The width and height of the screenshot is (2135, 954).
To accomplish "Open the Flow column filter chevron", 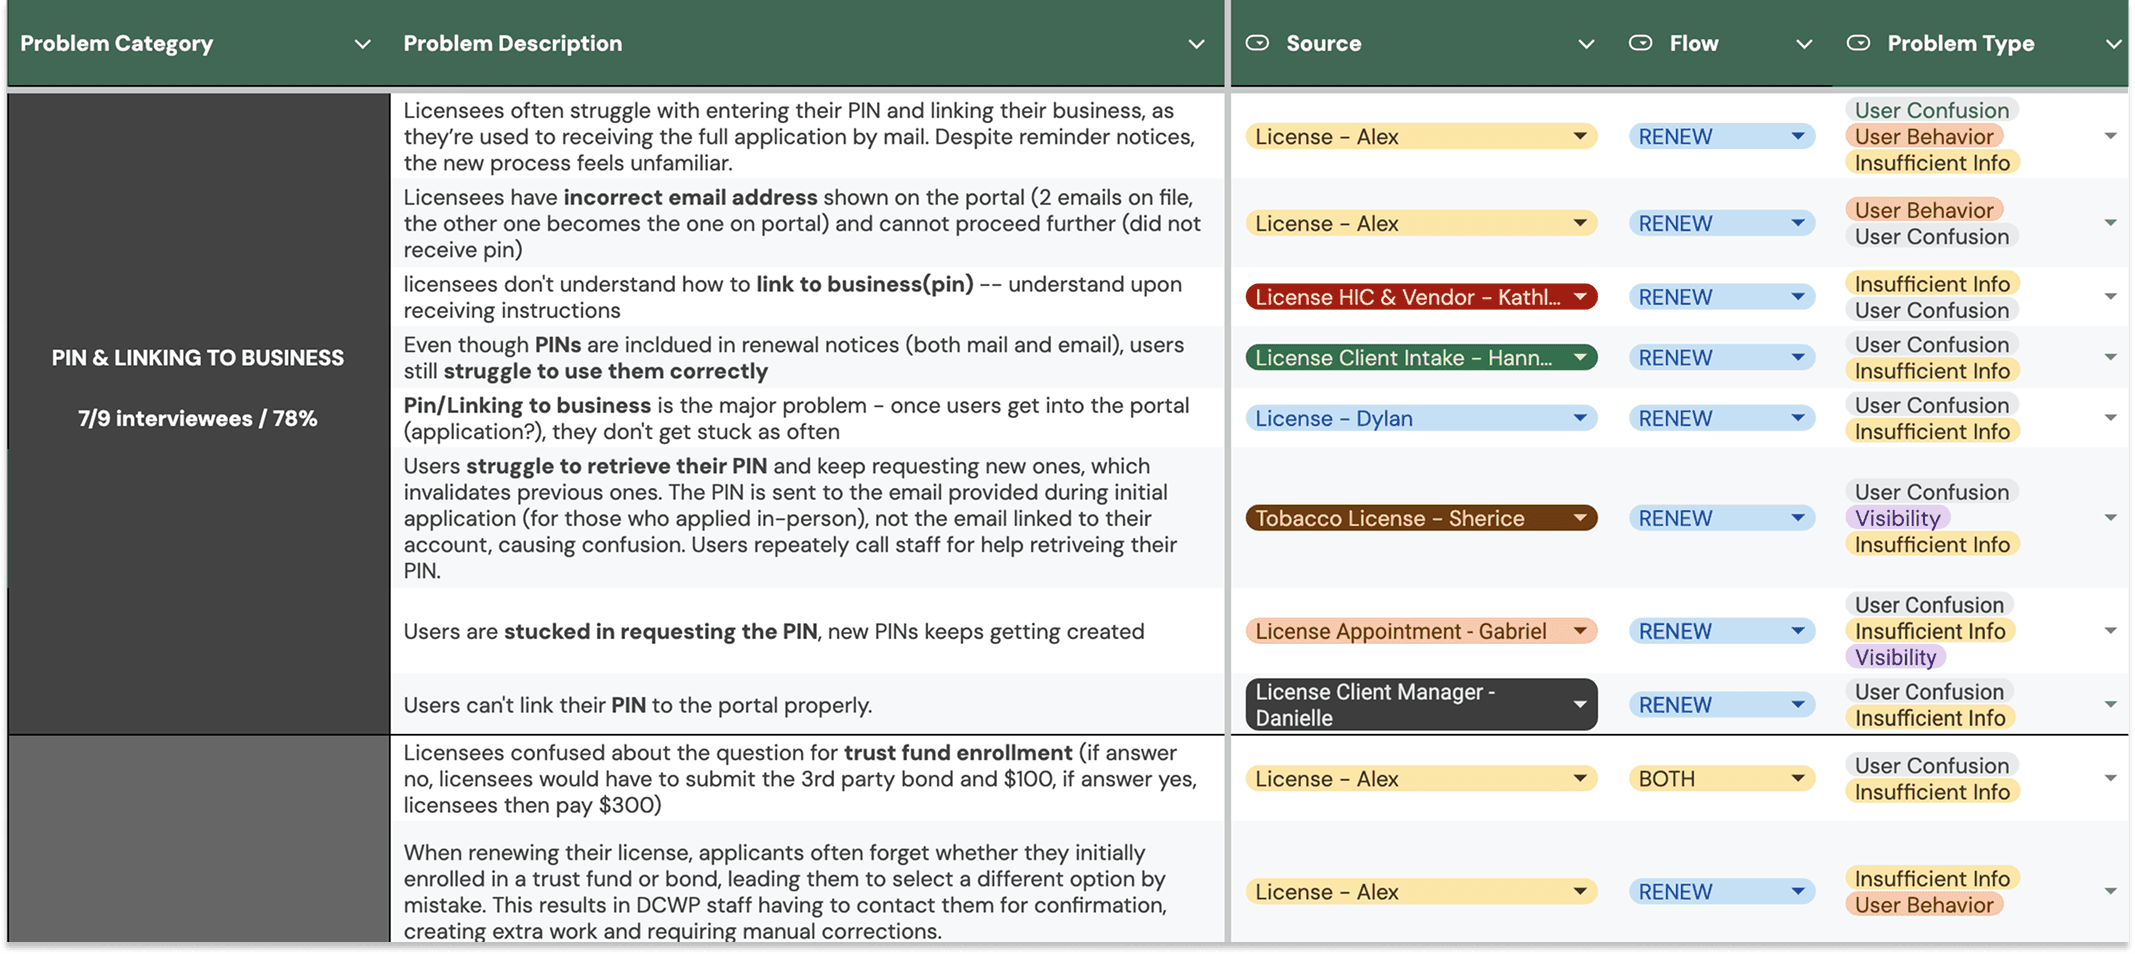I will click(x=1804, y=44).
